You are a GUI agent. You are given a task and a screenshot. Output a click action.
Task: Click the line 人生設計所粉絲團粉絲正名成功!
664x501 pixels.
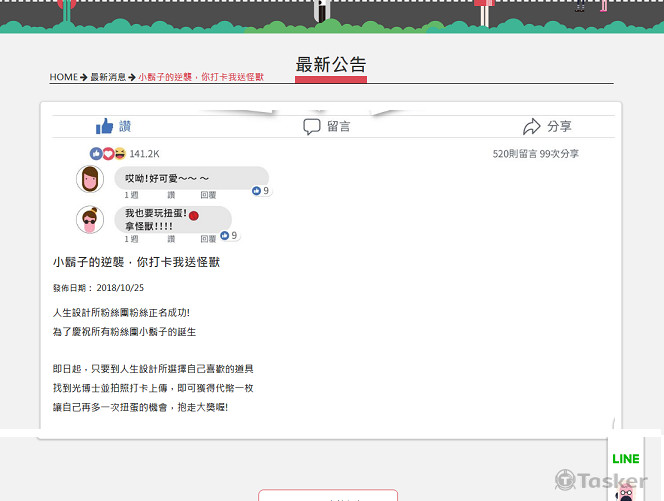tap(122, 313)
